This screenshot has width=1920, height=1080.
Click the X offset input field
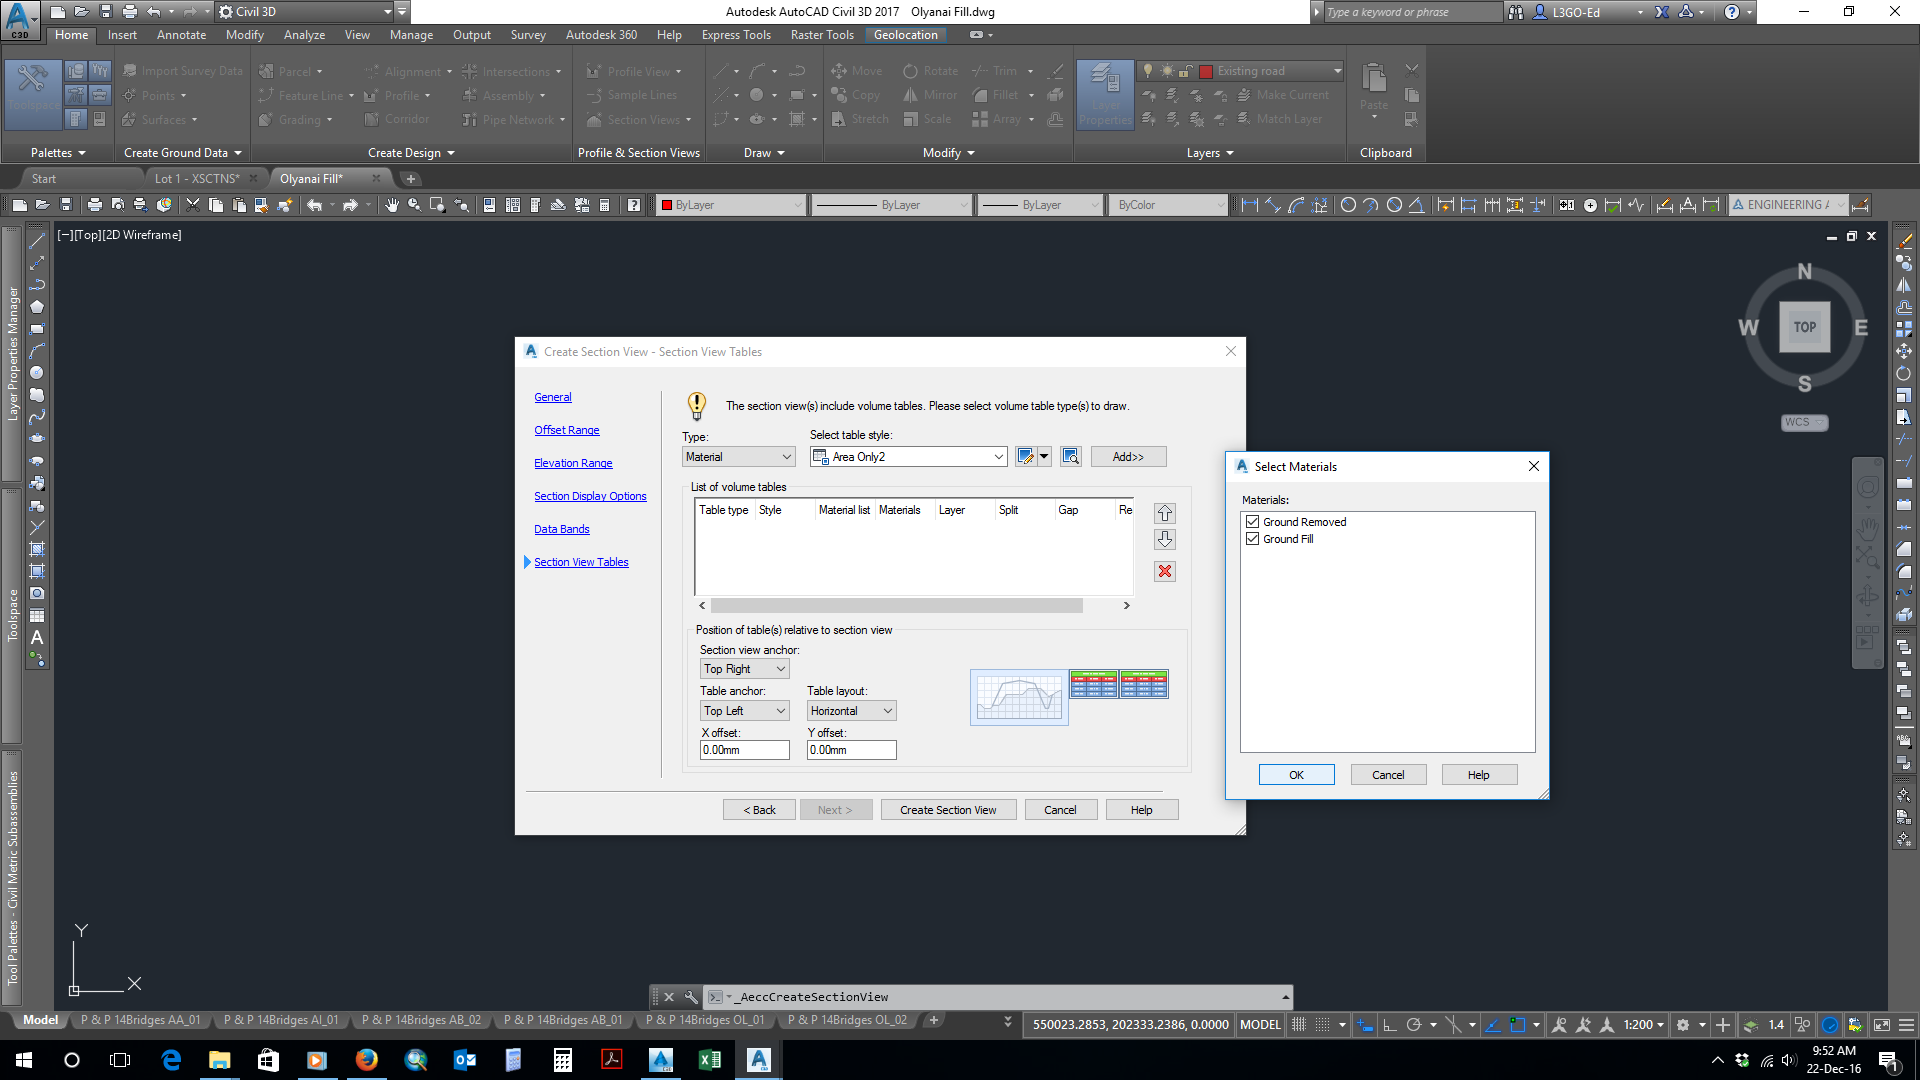(744, 750)
